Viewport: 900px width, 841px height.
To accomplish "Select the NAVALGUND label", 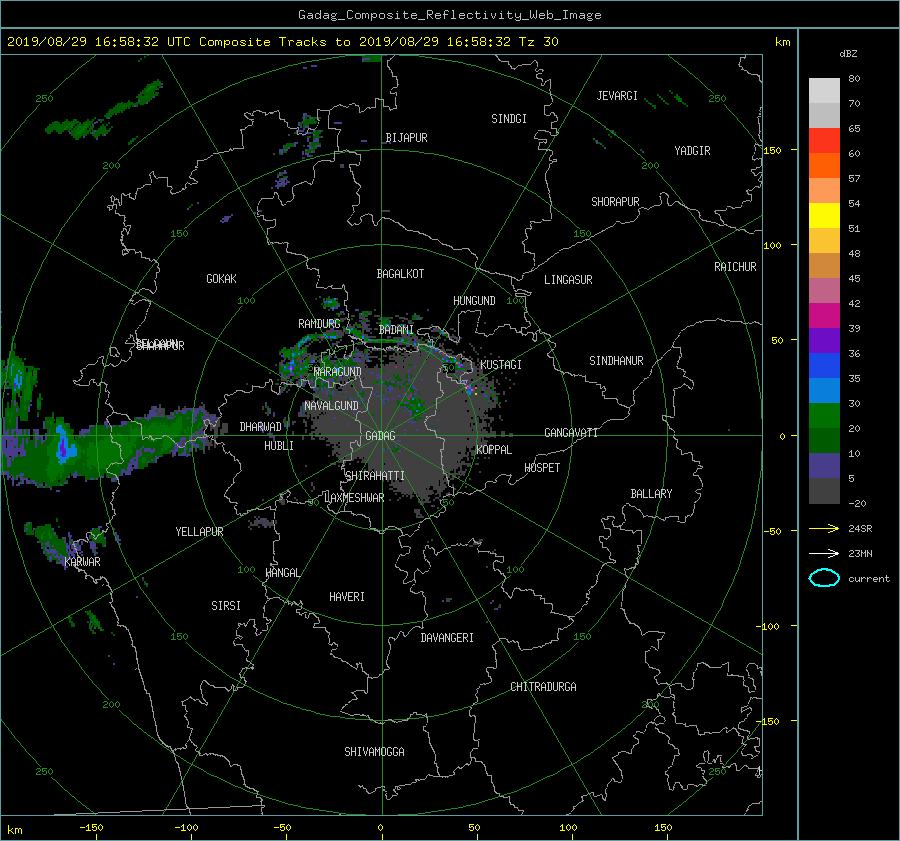I will [331, 406].
